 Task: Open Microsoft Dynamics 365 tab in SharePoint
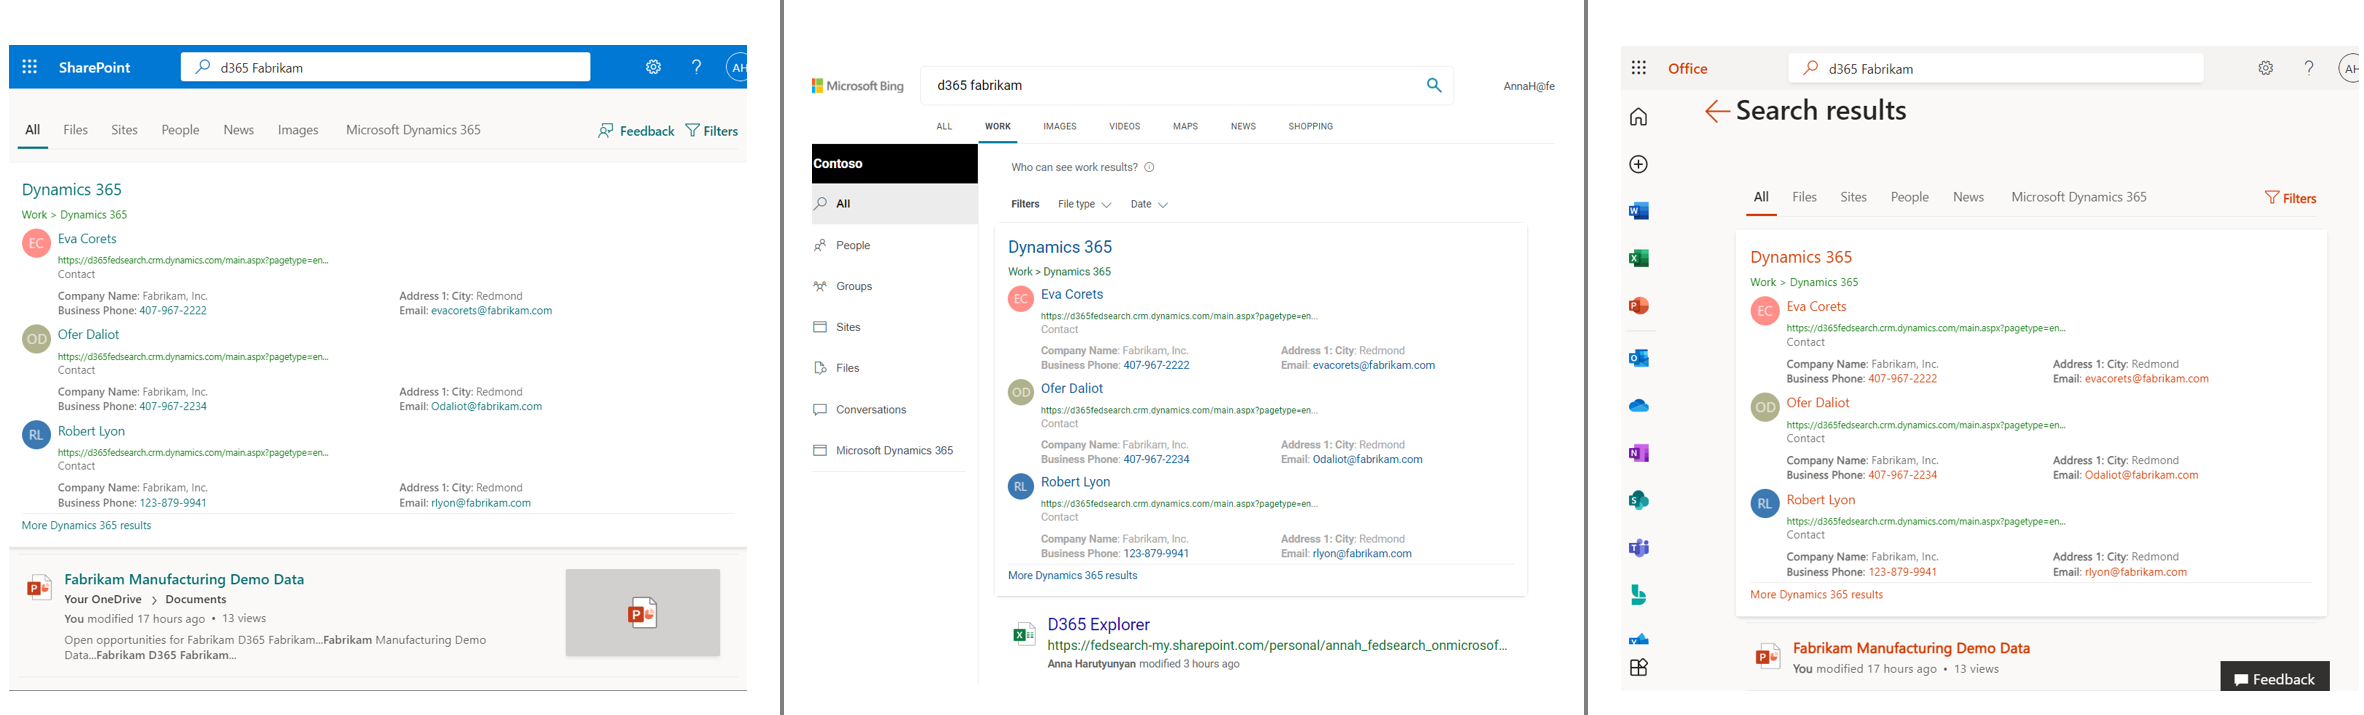(413, 130)
